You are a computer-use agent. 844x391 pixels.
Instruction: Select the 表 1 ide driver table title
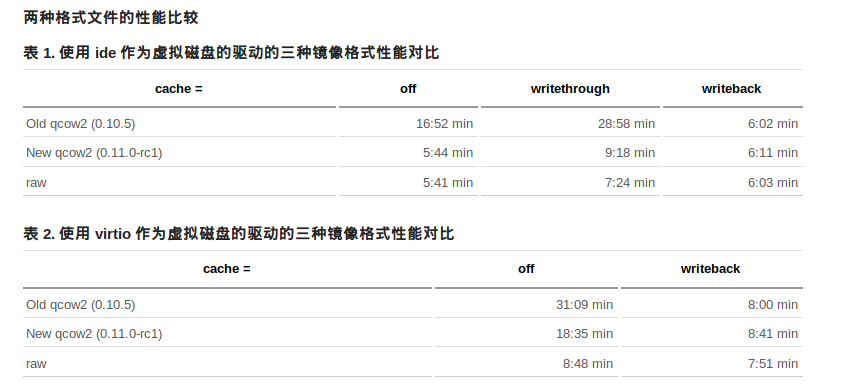[x=231, y=53]
